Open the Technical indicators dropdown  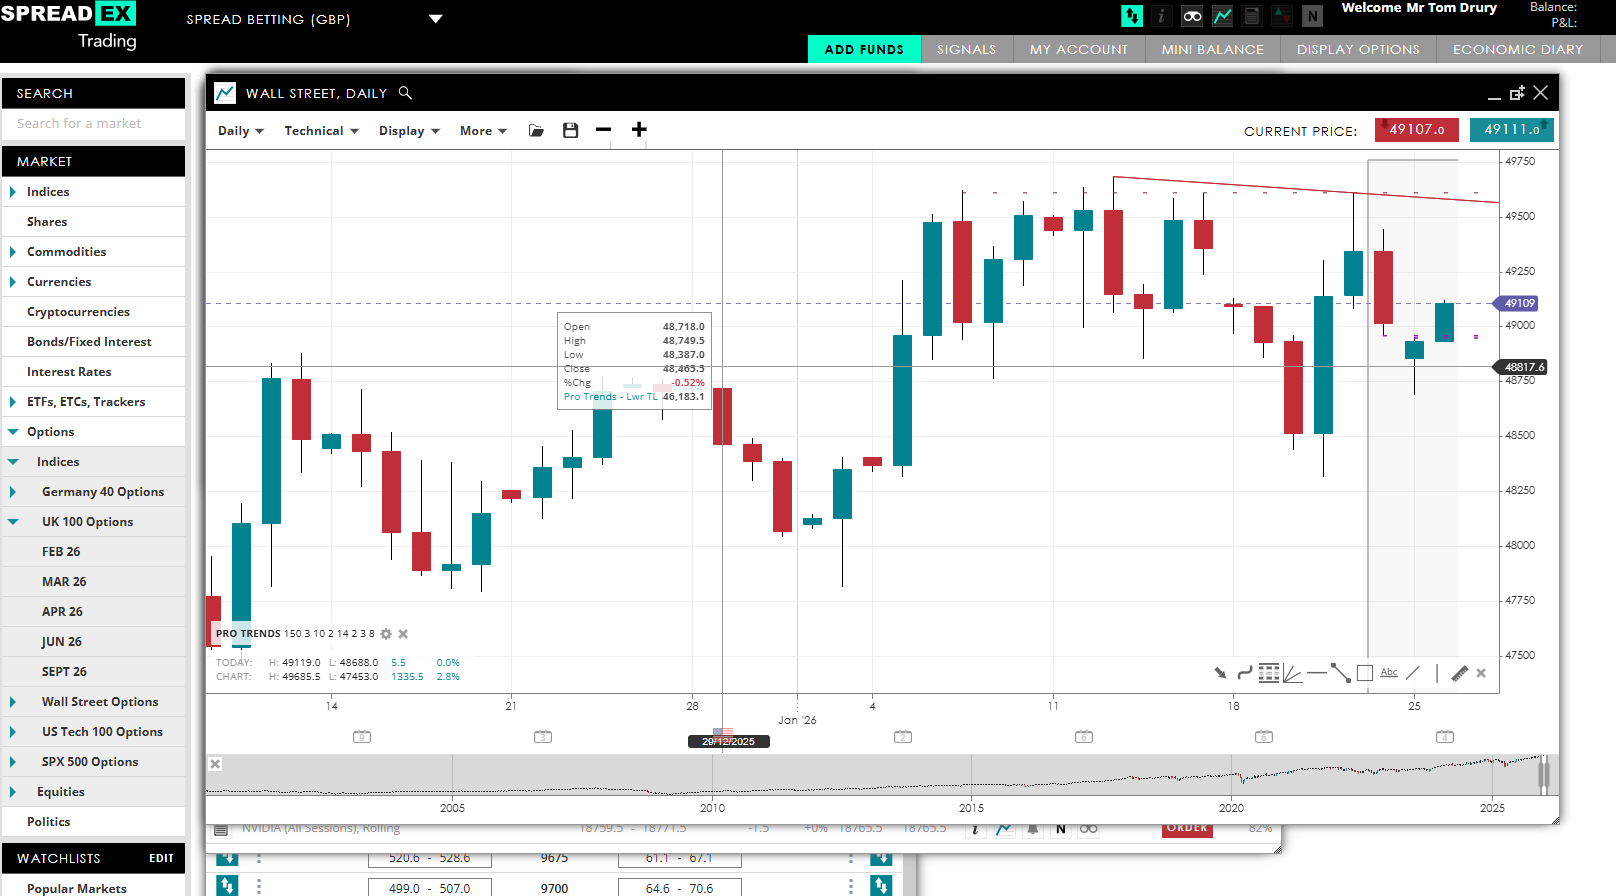pos(321,131)
